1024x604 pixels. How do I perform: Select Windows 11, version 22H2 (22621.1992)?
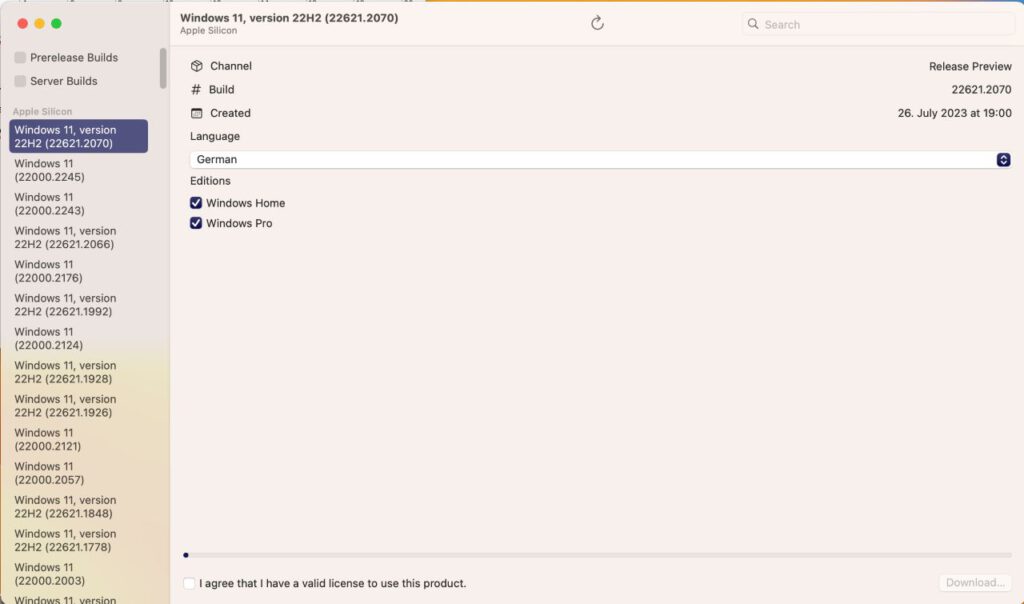(x=78, y=304)
